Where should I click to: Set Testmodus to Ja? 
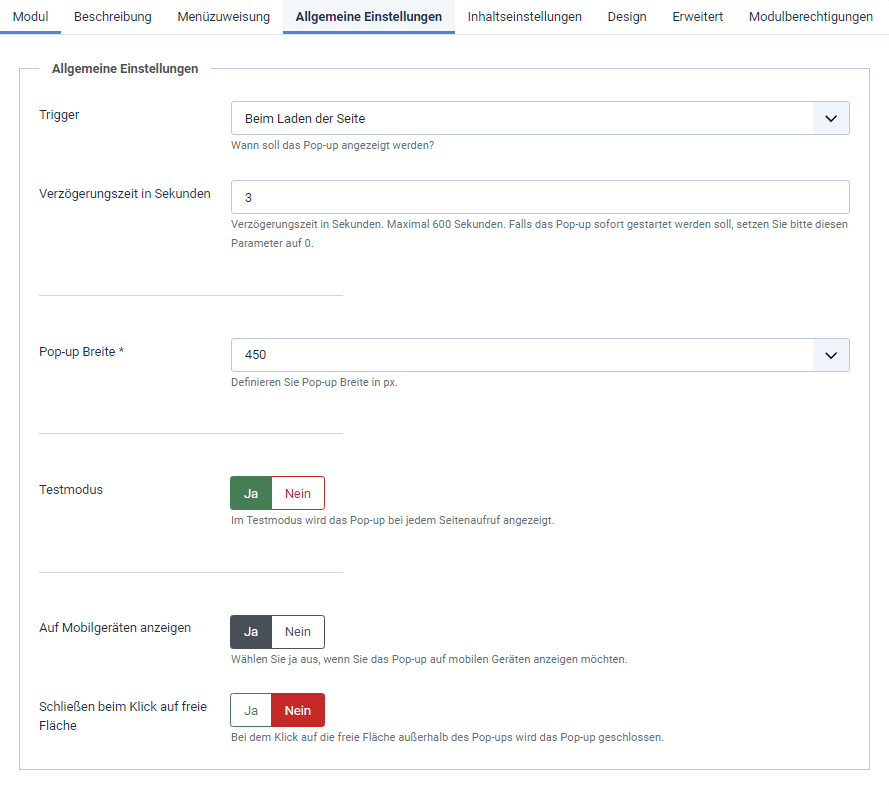(251, 493)
